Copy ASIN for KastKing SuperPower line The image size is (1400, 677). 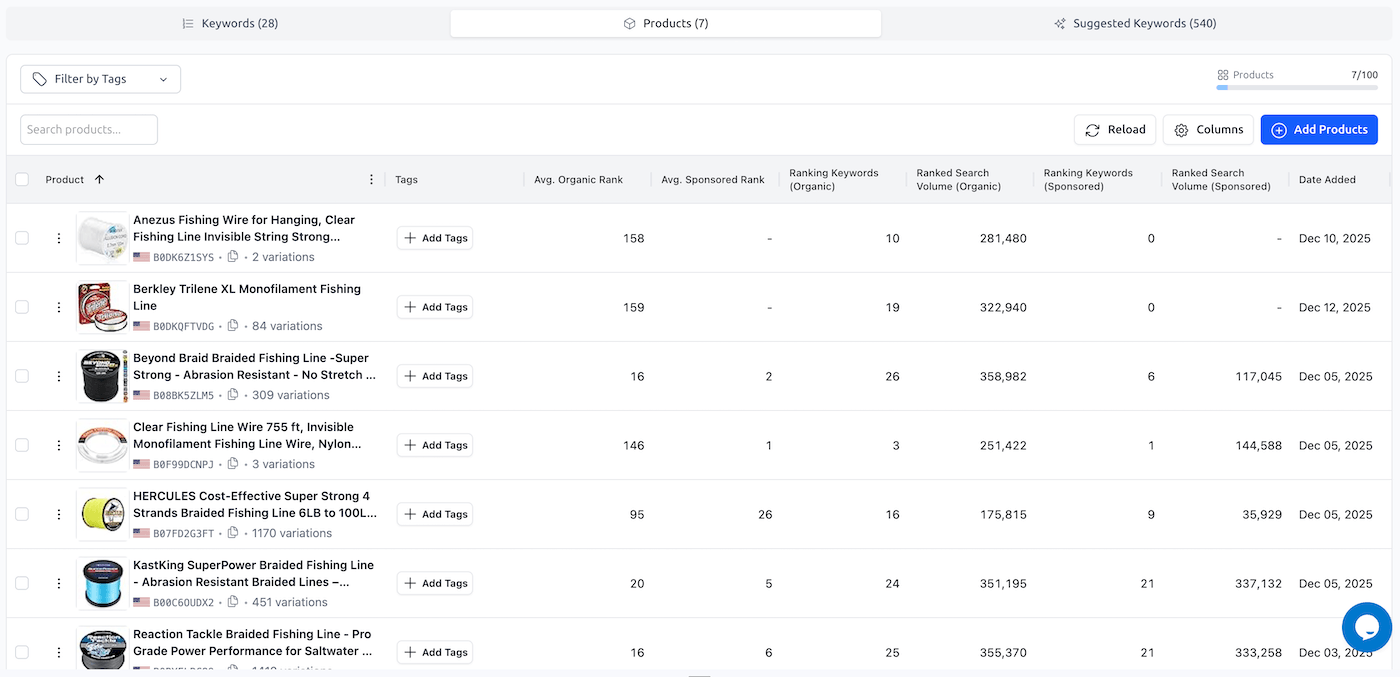point(233,602)
